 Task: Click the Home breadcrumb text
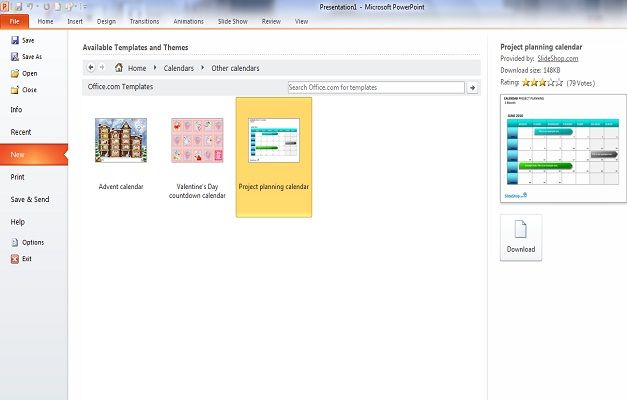[x=137, y=68]
